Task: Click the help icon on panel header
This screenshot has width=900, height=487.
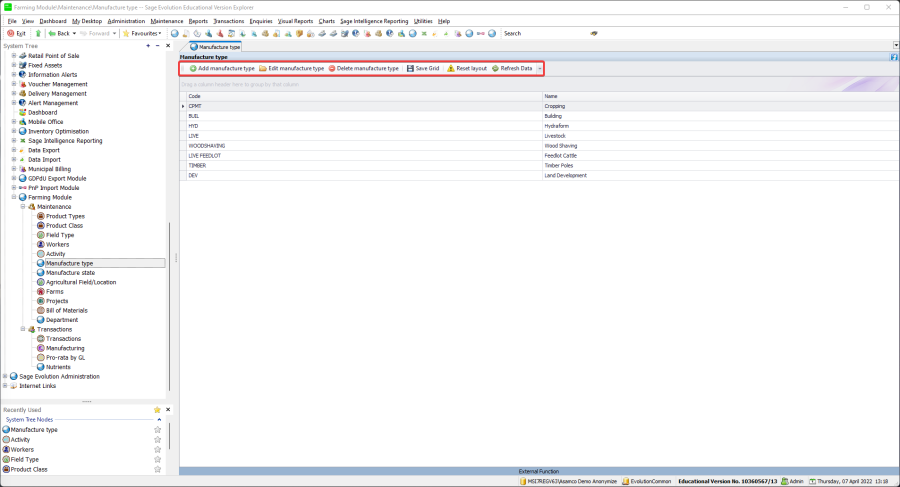Action: (893, 57)
